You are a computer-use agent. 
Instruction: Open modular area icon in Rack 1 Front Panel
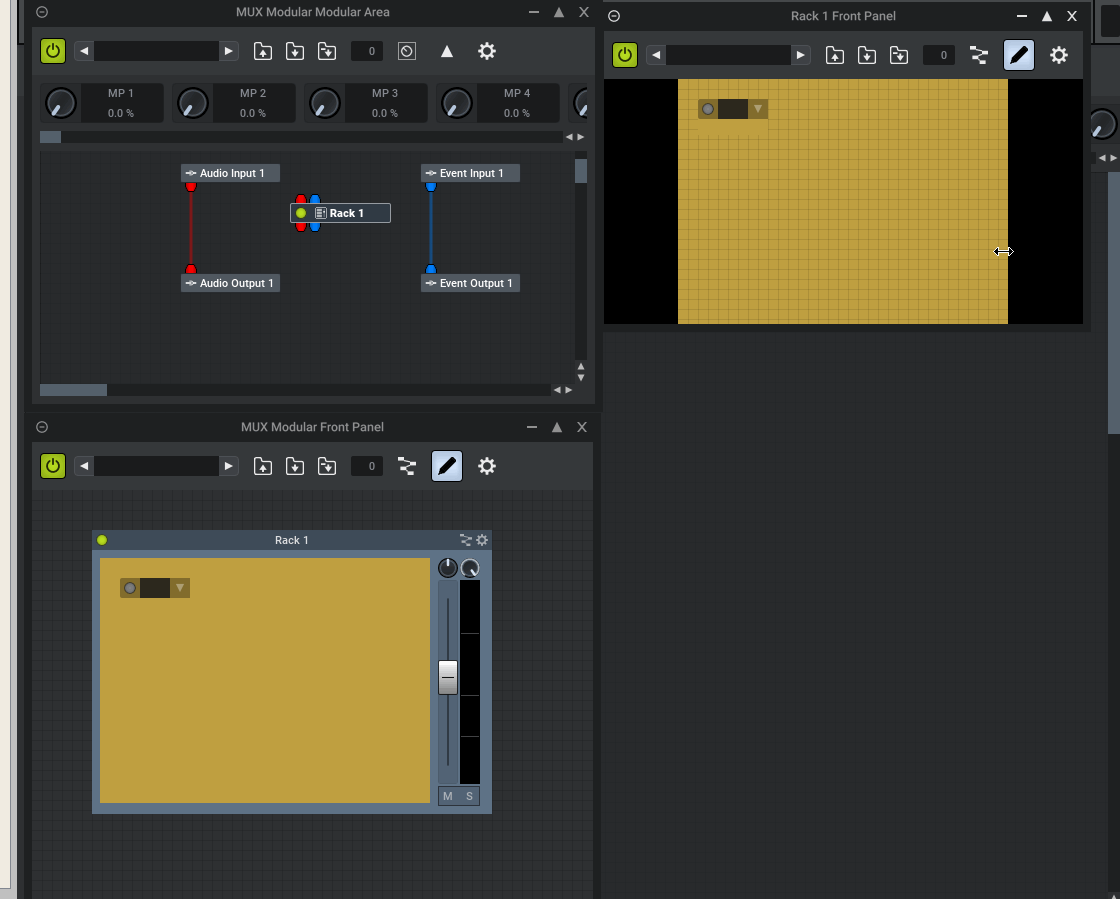pyautogui.click(x=979, y=55)
